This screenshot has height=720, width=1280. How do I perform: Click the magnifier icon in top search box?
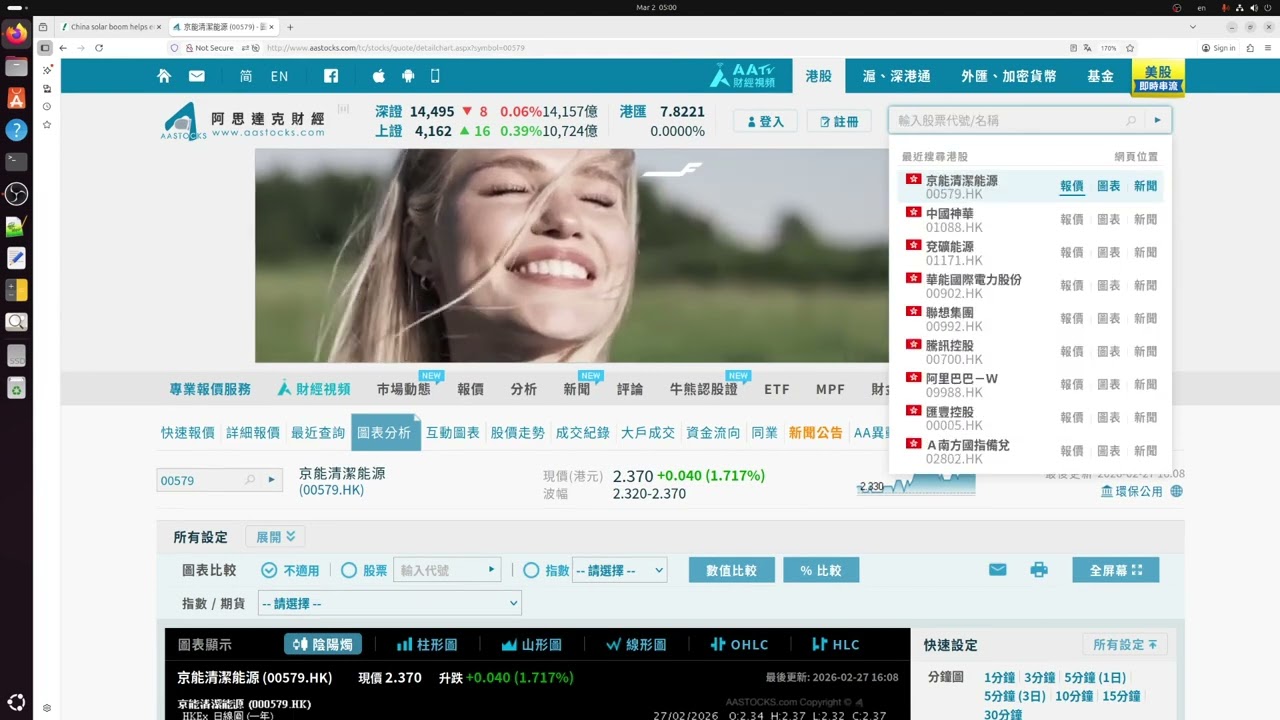point(1131,120)
